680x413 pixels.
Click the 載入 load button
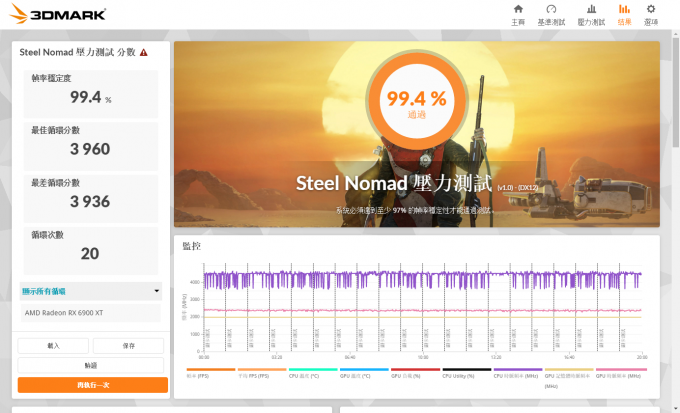(x=53, y=346)
